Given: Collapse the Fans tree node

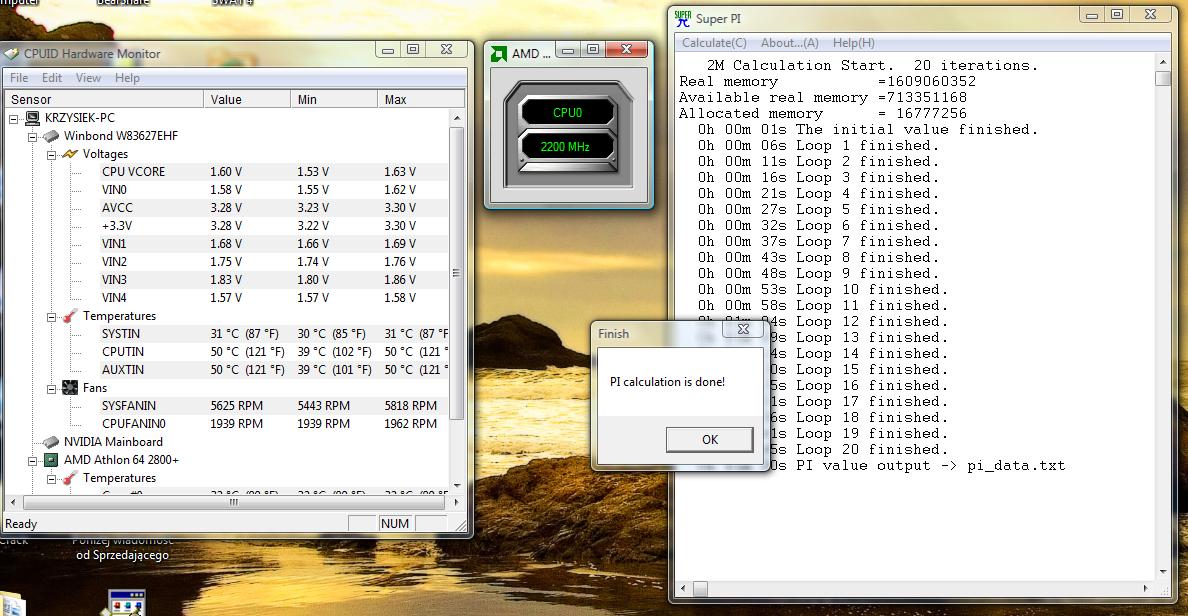Looking at the screenshot, I should click(x=52, y=388).
